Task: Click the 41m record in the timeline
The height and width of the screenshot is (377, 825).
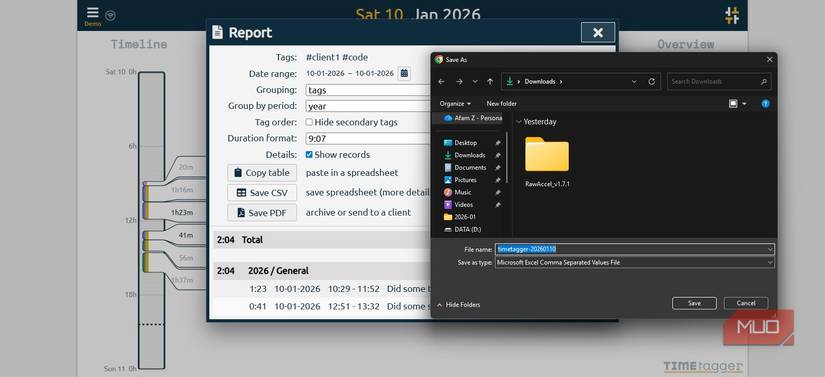Action: pos(185,236)
